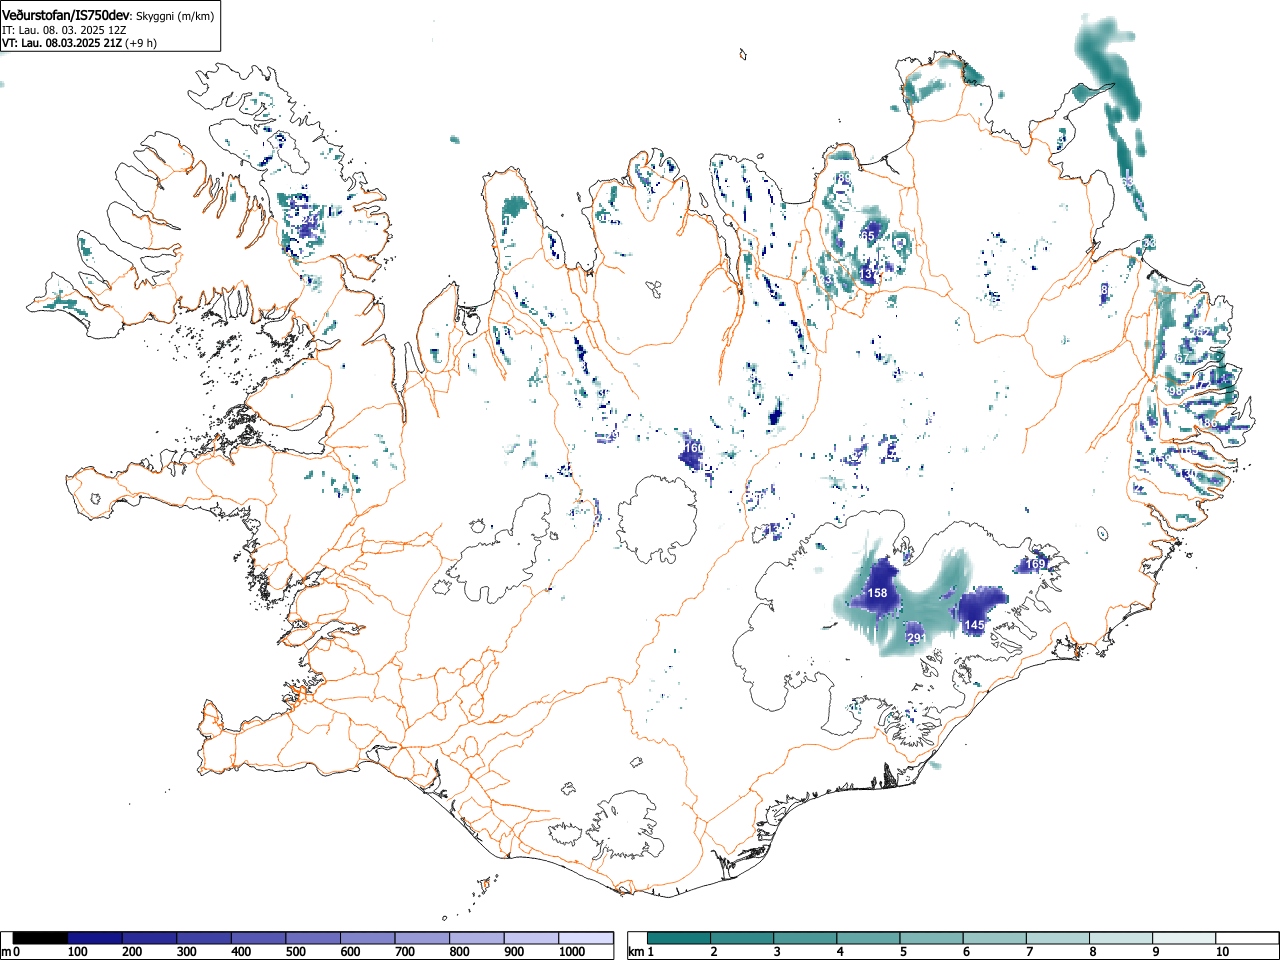Click the 186 visibility value in the east fjords
Screen dimensions: 1280x960
[x=1209, y=424]
